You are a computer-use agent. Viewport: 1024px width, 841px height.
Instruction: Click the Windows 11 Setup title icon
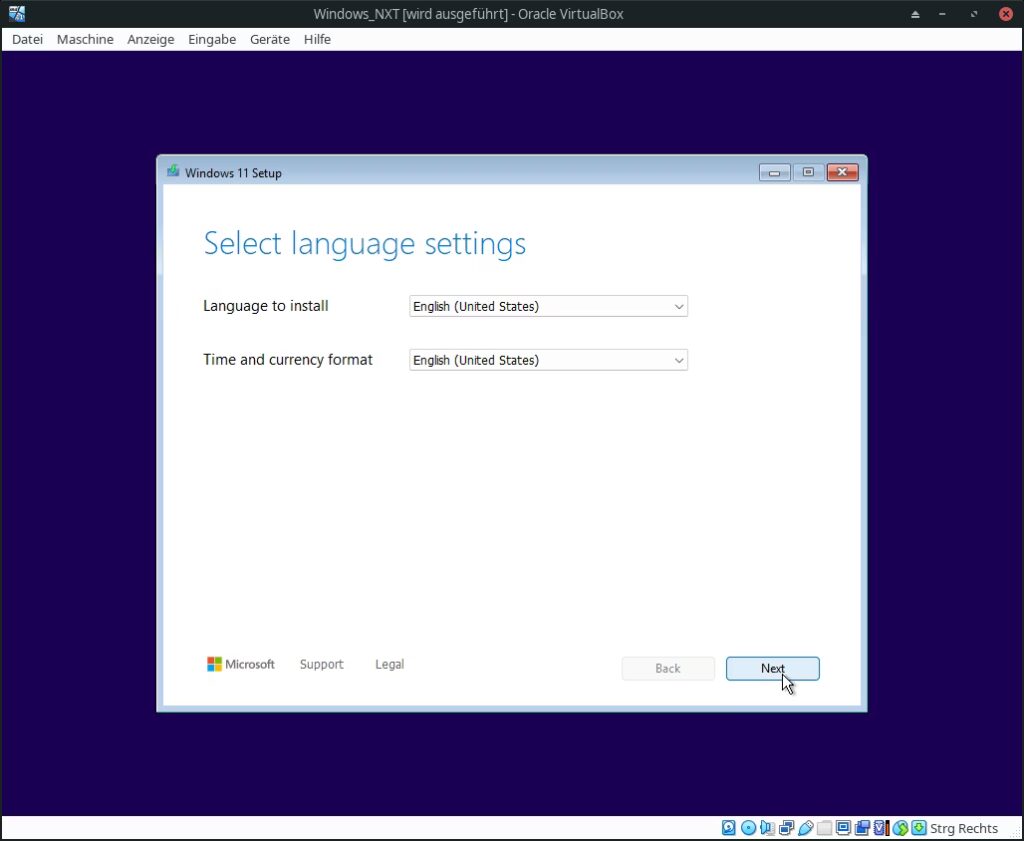click(x=173, y=172)
